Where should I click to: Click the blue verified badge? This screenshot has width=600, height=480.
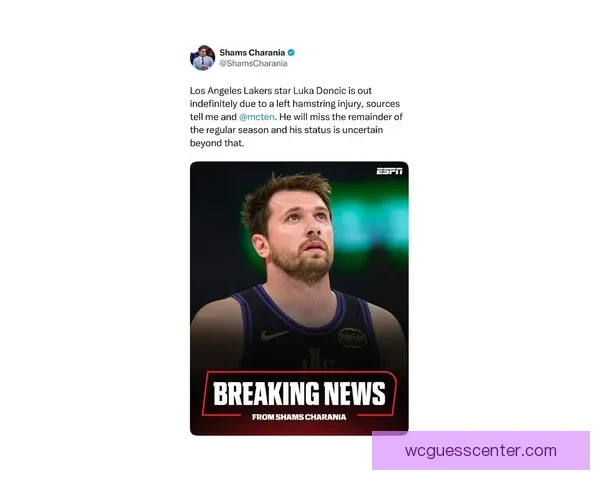click(x=291, y=52)
